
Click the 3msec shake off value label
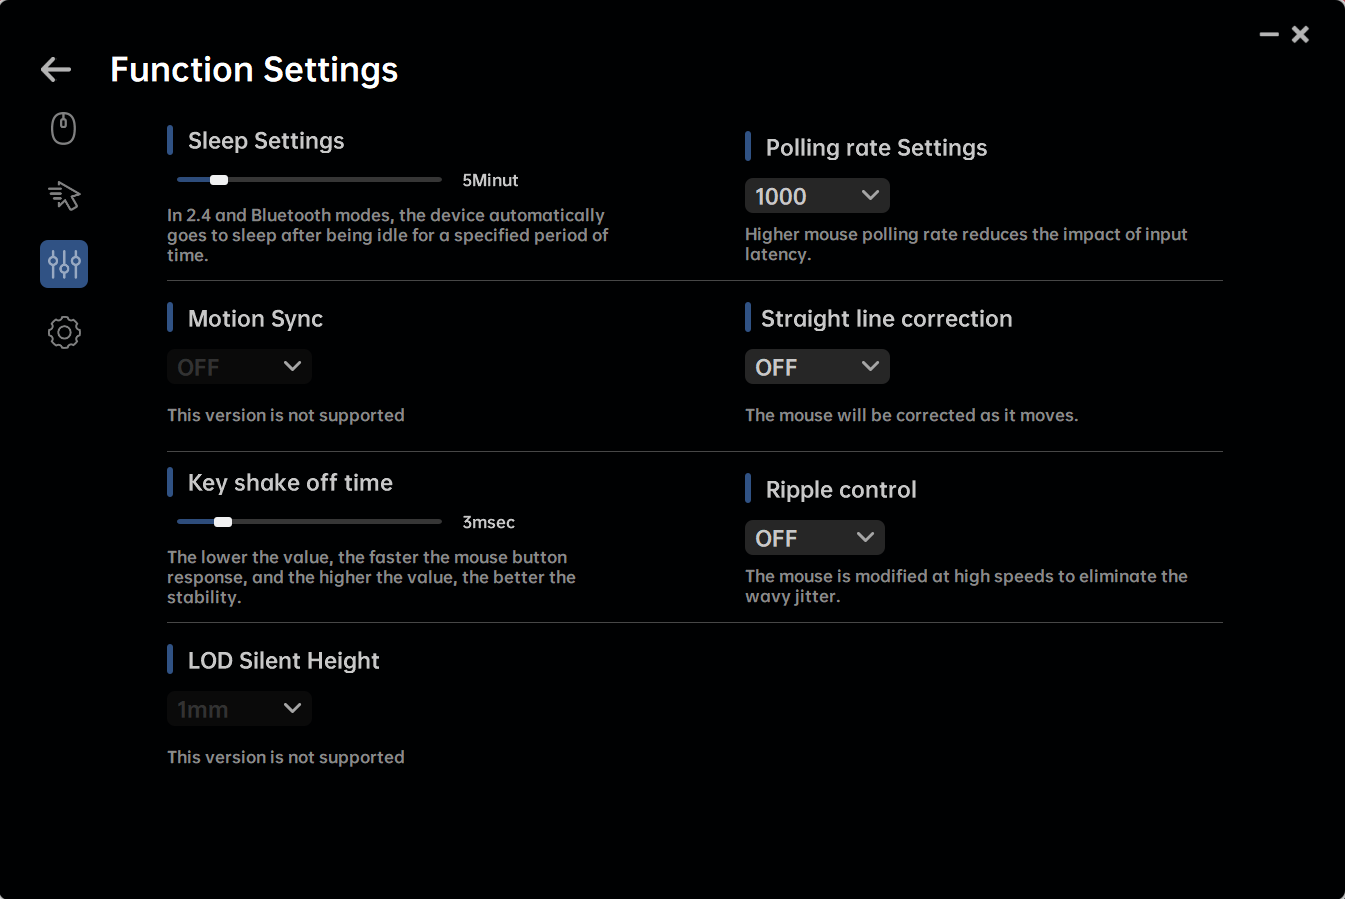point(488,523)
